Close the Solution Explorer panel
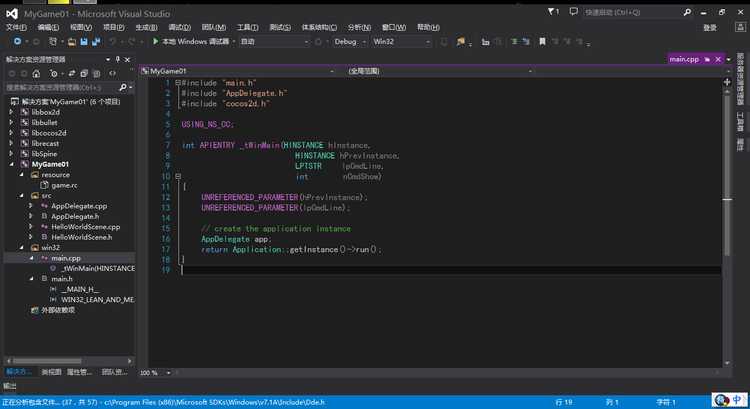750x409 pixels. click(127, 59)
